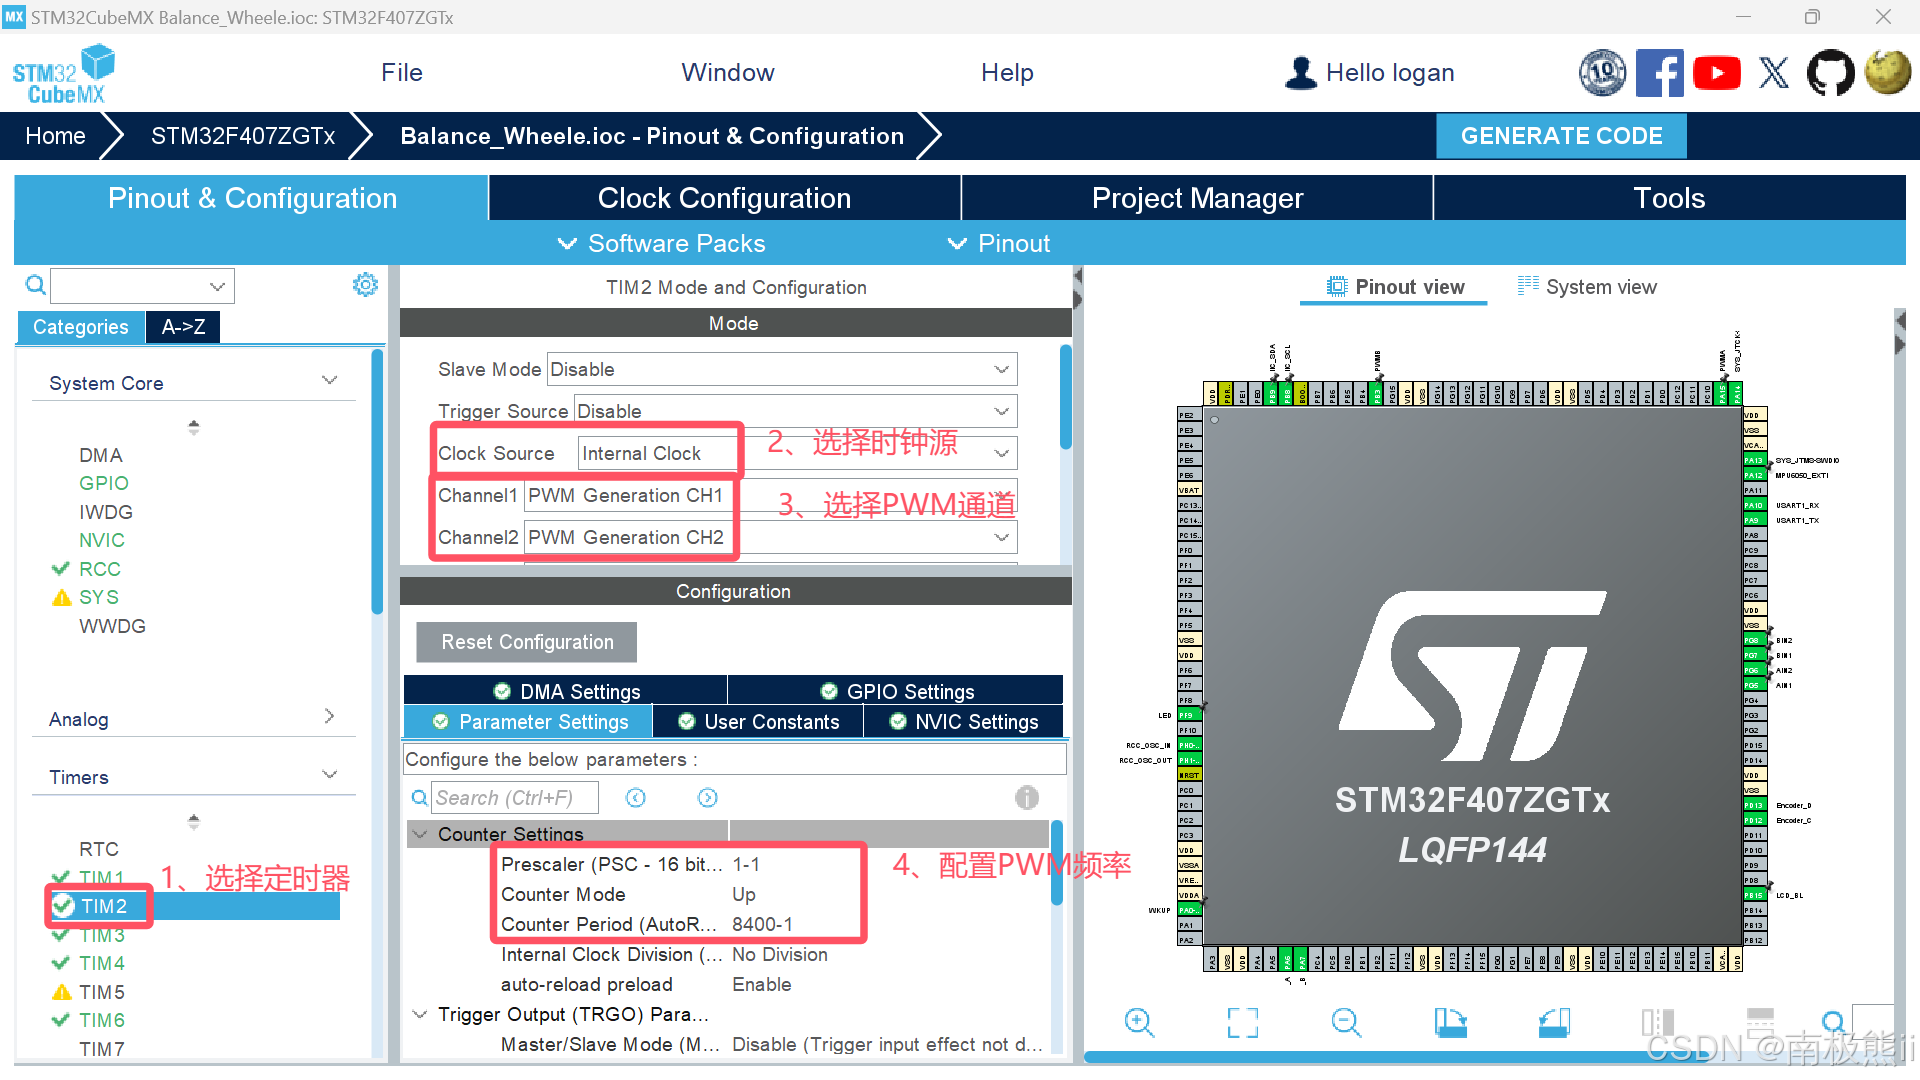This screenshot has height=1080, width=1920.
Task: Click the parameter Search (Ctrl+F) field
Action: coord(515,798)
